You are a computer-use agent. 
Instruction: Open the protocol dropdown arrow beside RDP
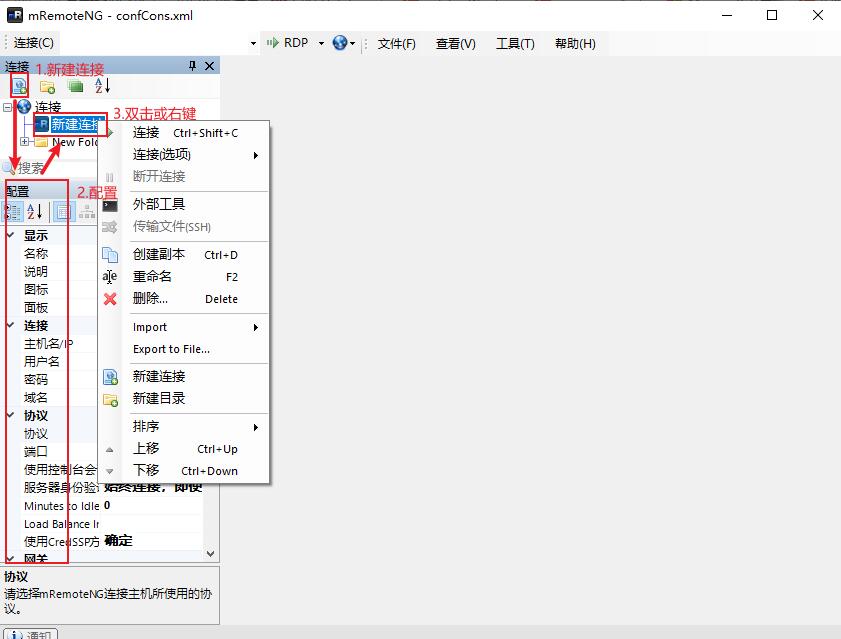click(x=321, y=43)
